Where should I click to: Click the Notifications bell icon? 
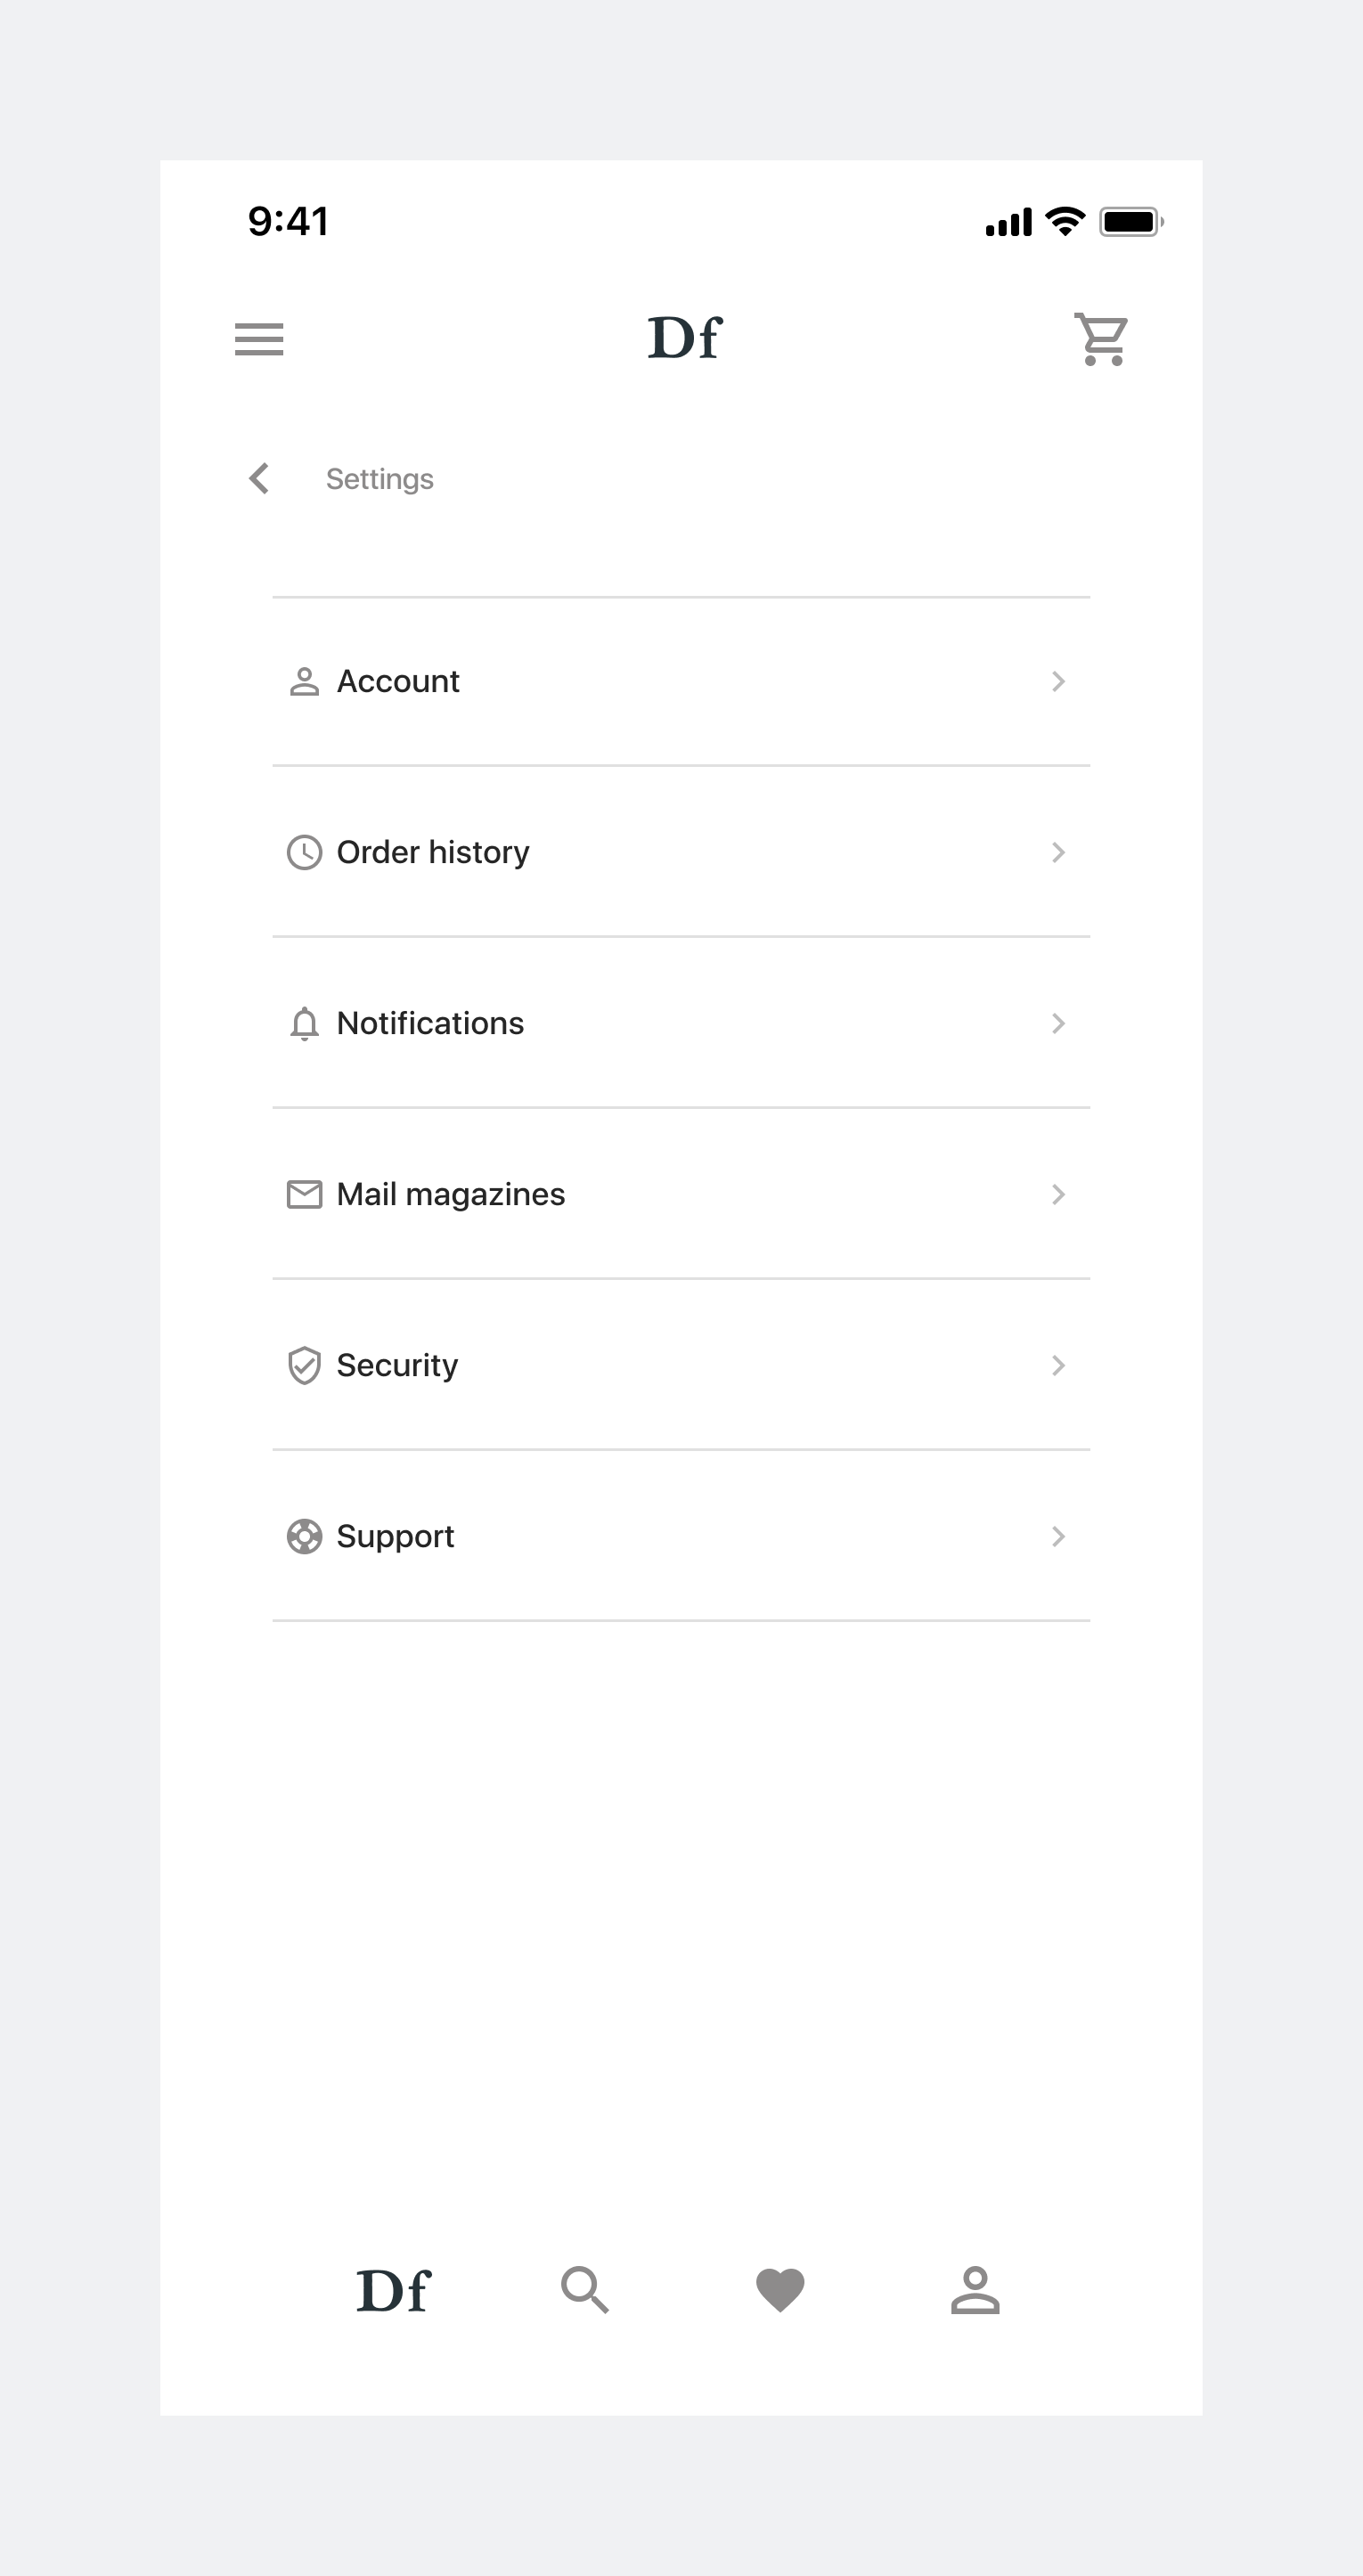pyautogui.click(x=304, y=1023)
